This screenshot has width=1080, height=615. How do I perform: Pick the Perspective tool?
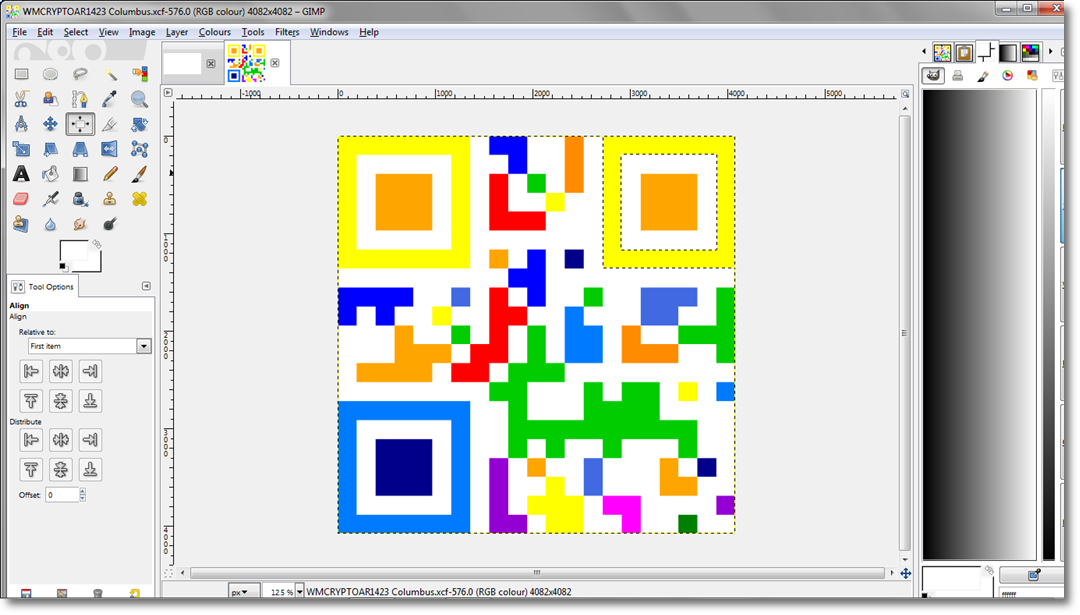pyautogui.click(x=80, y=149)
